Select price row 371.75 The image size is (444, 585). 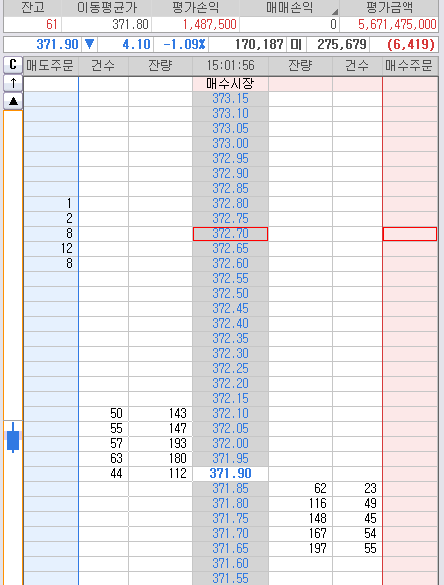coord(230,519)
